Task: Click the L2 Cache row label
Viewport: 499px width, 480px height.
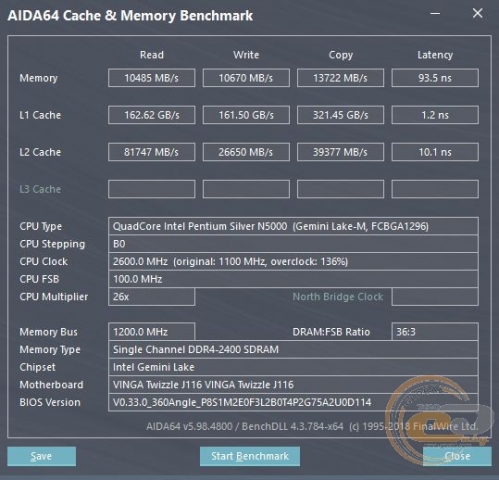Action: click(40, 152)
